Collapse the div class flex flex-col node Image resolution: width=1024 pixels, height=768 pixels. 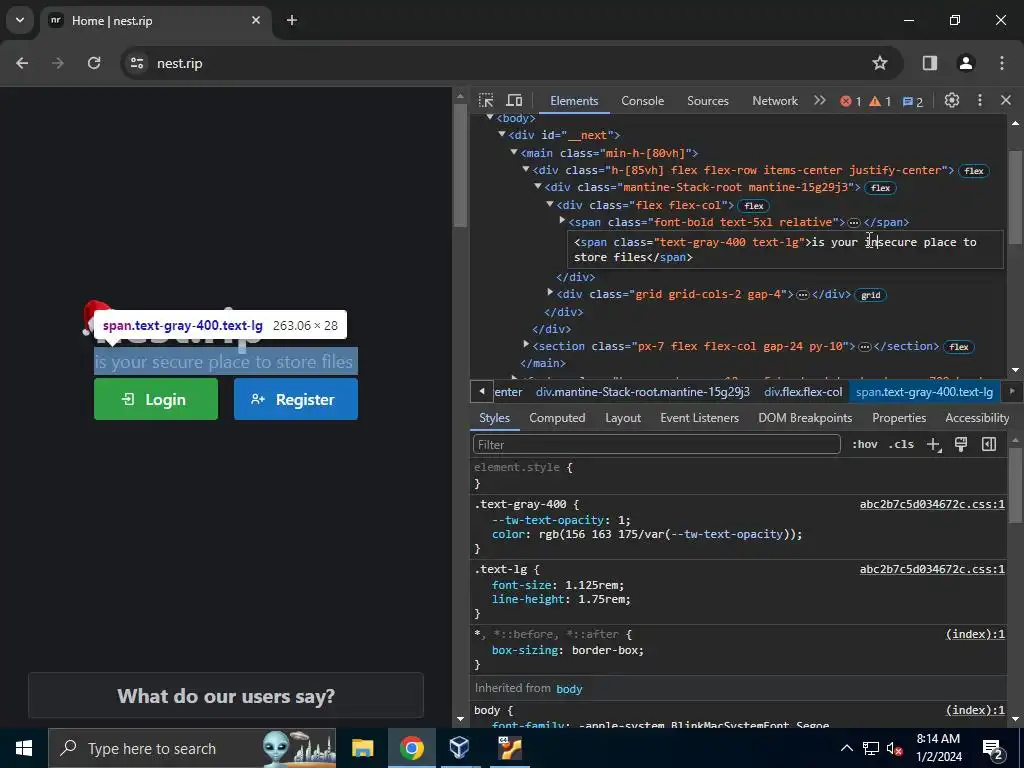(x=550, y=204)
